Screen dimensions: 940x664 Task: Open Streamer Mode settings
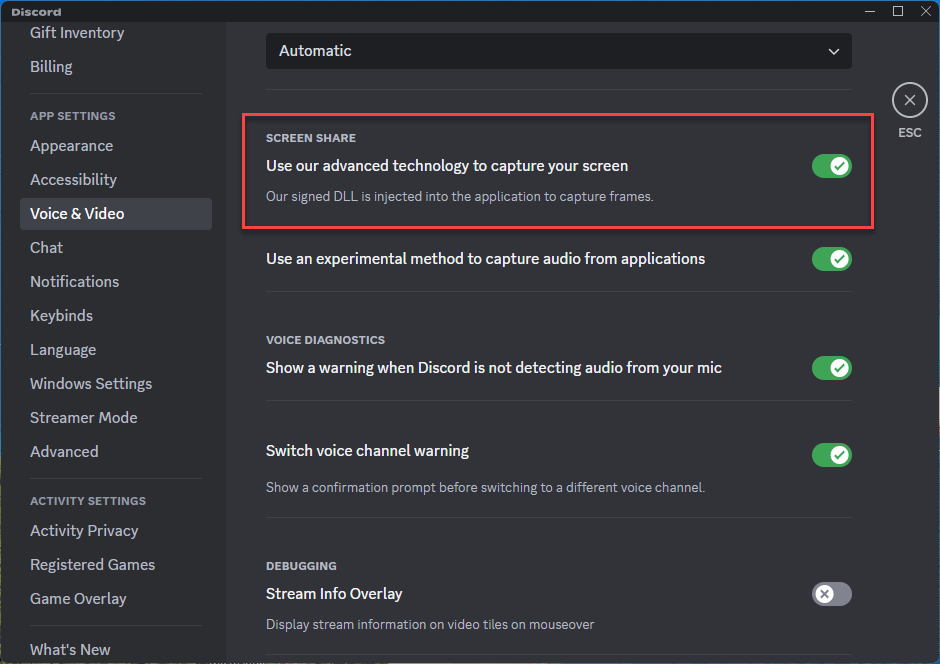click(83, 418)
